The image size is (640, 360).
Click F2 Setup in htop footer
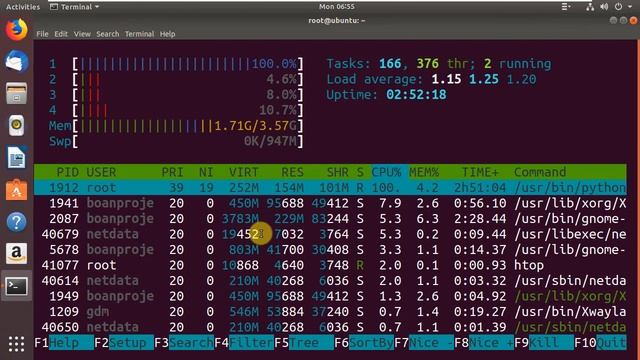click(124, 342)
